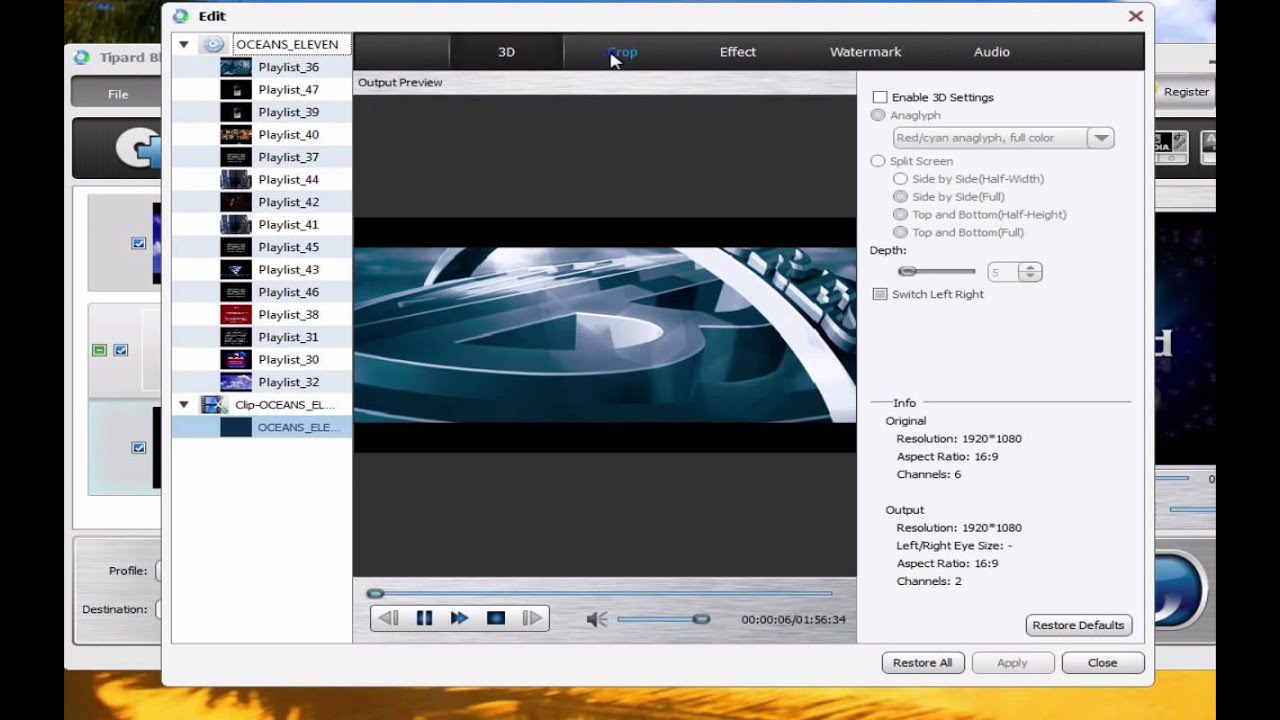Close the Edit dialog with red X
Image resolution: width=1280 pixels, height=720 pixels.
pos(1136,16)
